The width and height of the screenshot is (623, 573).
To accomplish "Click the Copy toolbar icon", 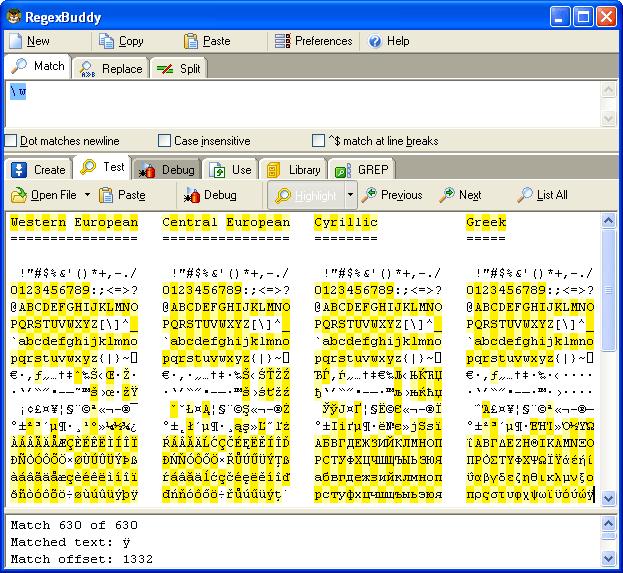I will click(106, 41).
